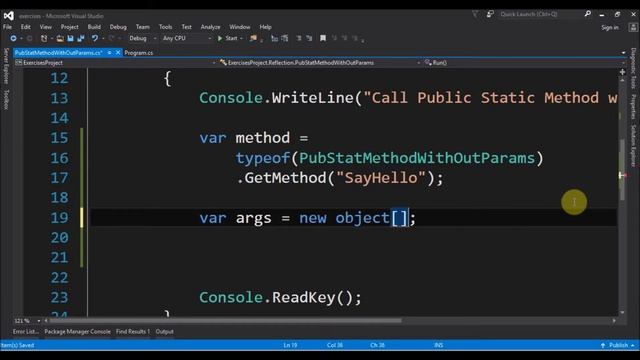Image resolution: width=640 pixels, height=360 pixels.
Task: Expand the Toolbox side tab
Action: [x=6, y=100]
